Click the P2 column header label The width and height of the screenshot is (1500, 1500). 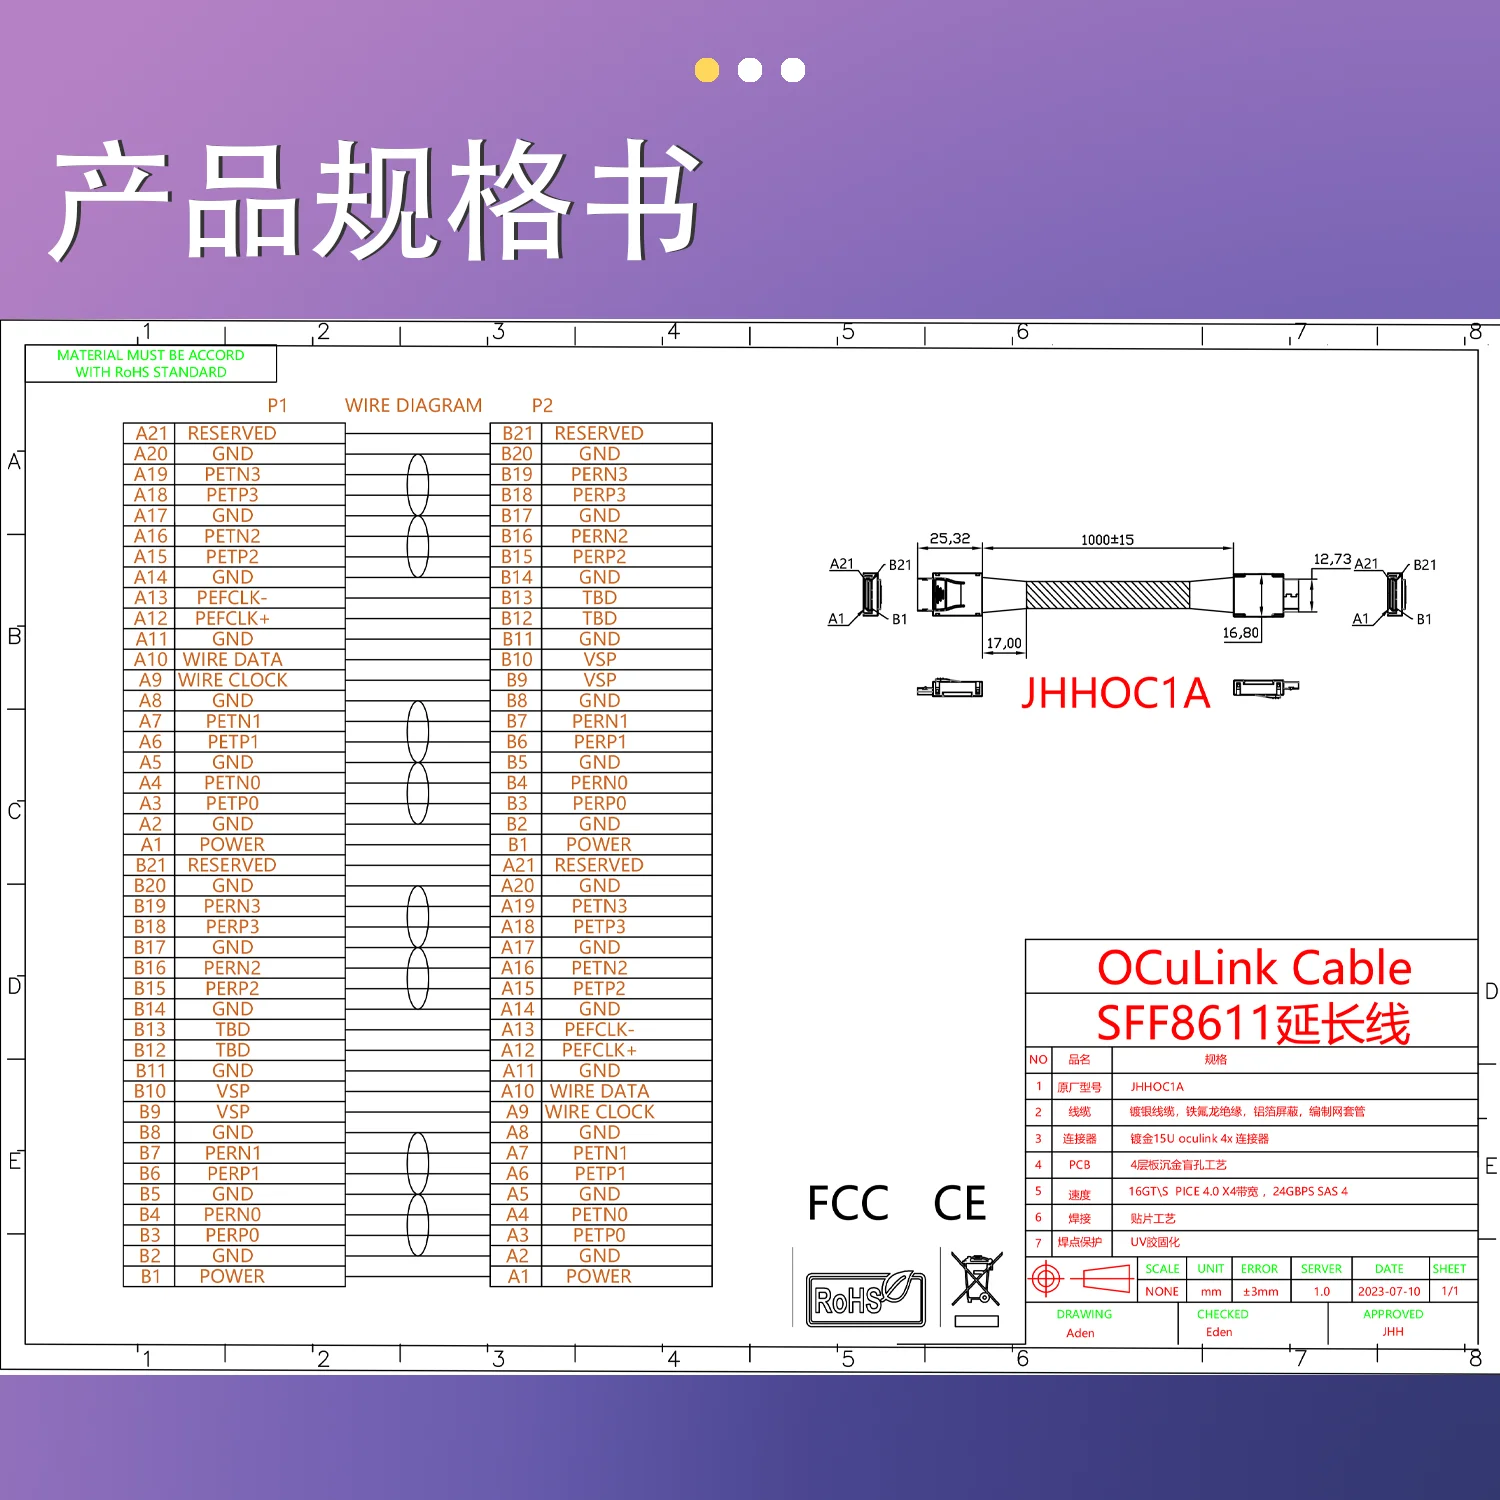coord(542,405)
